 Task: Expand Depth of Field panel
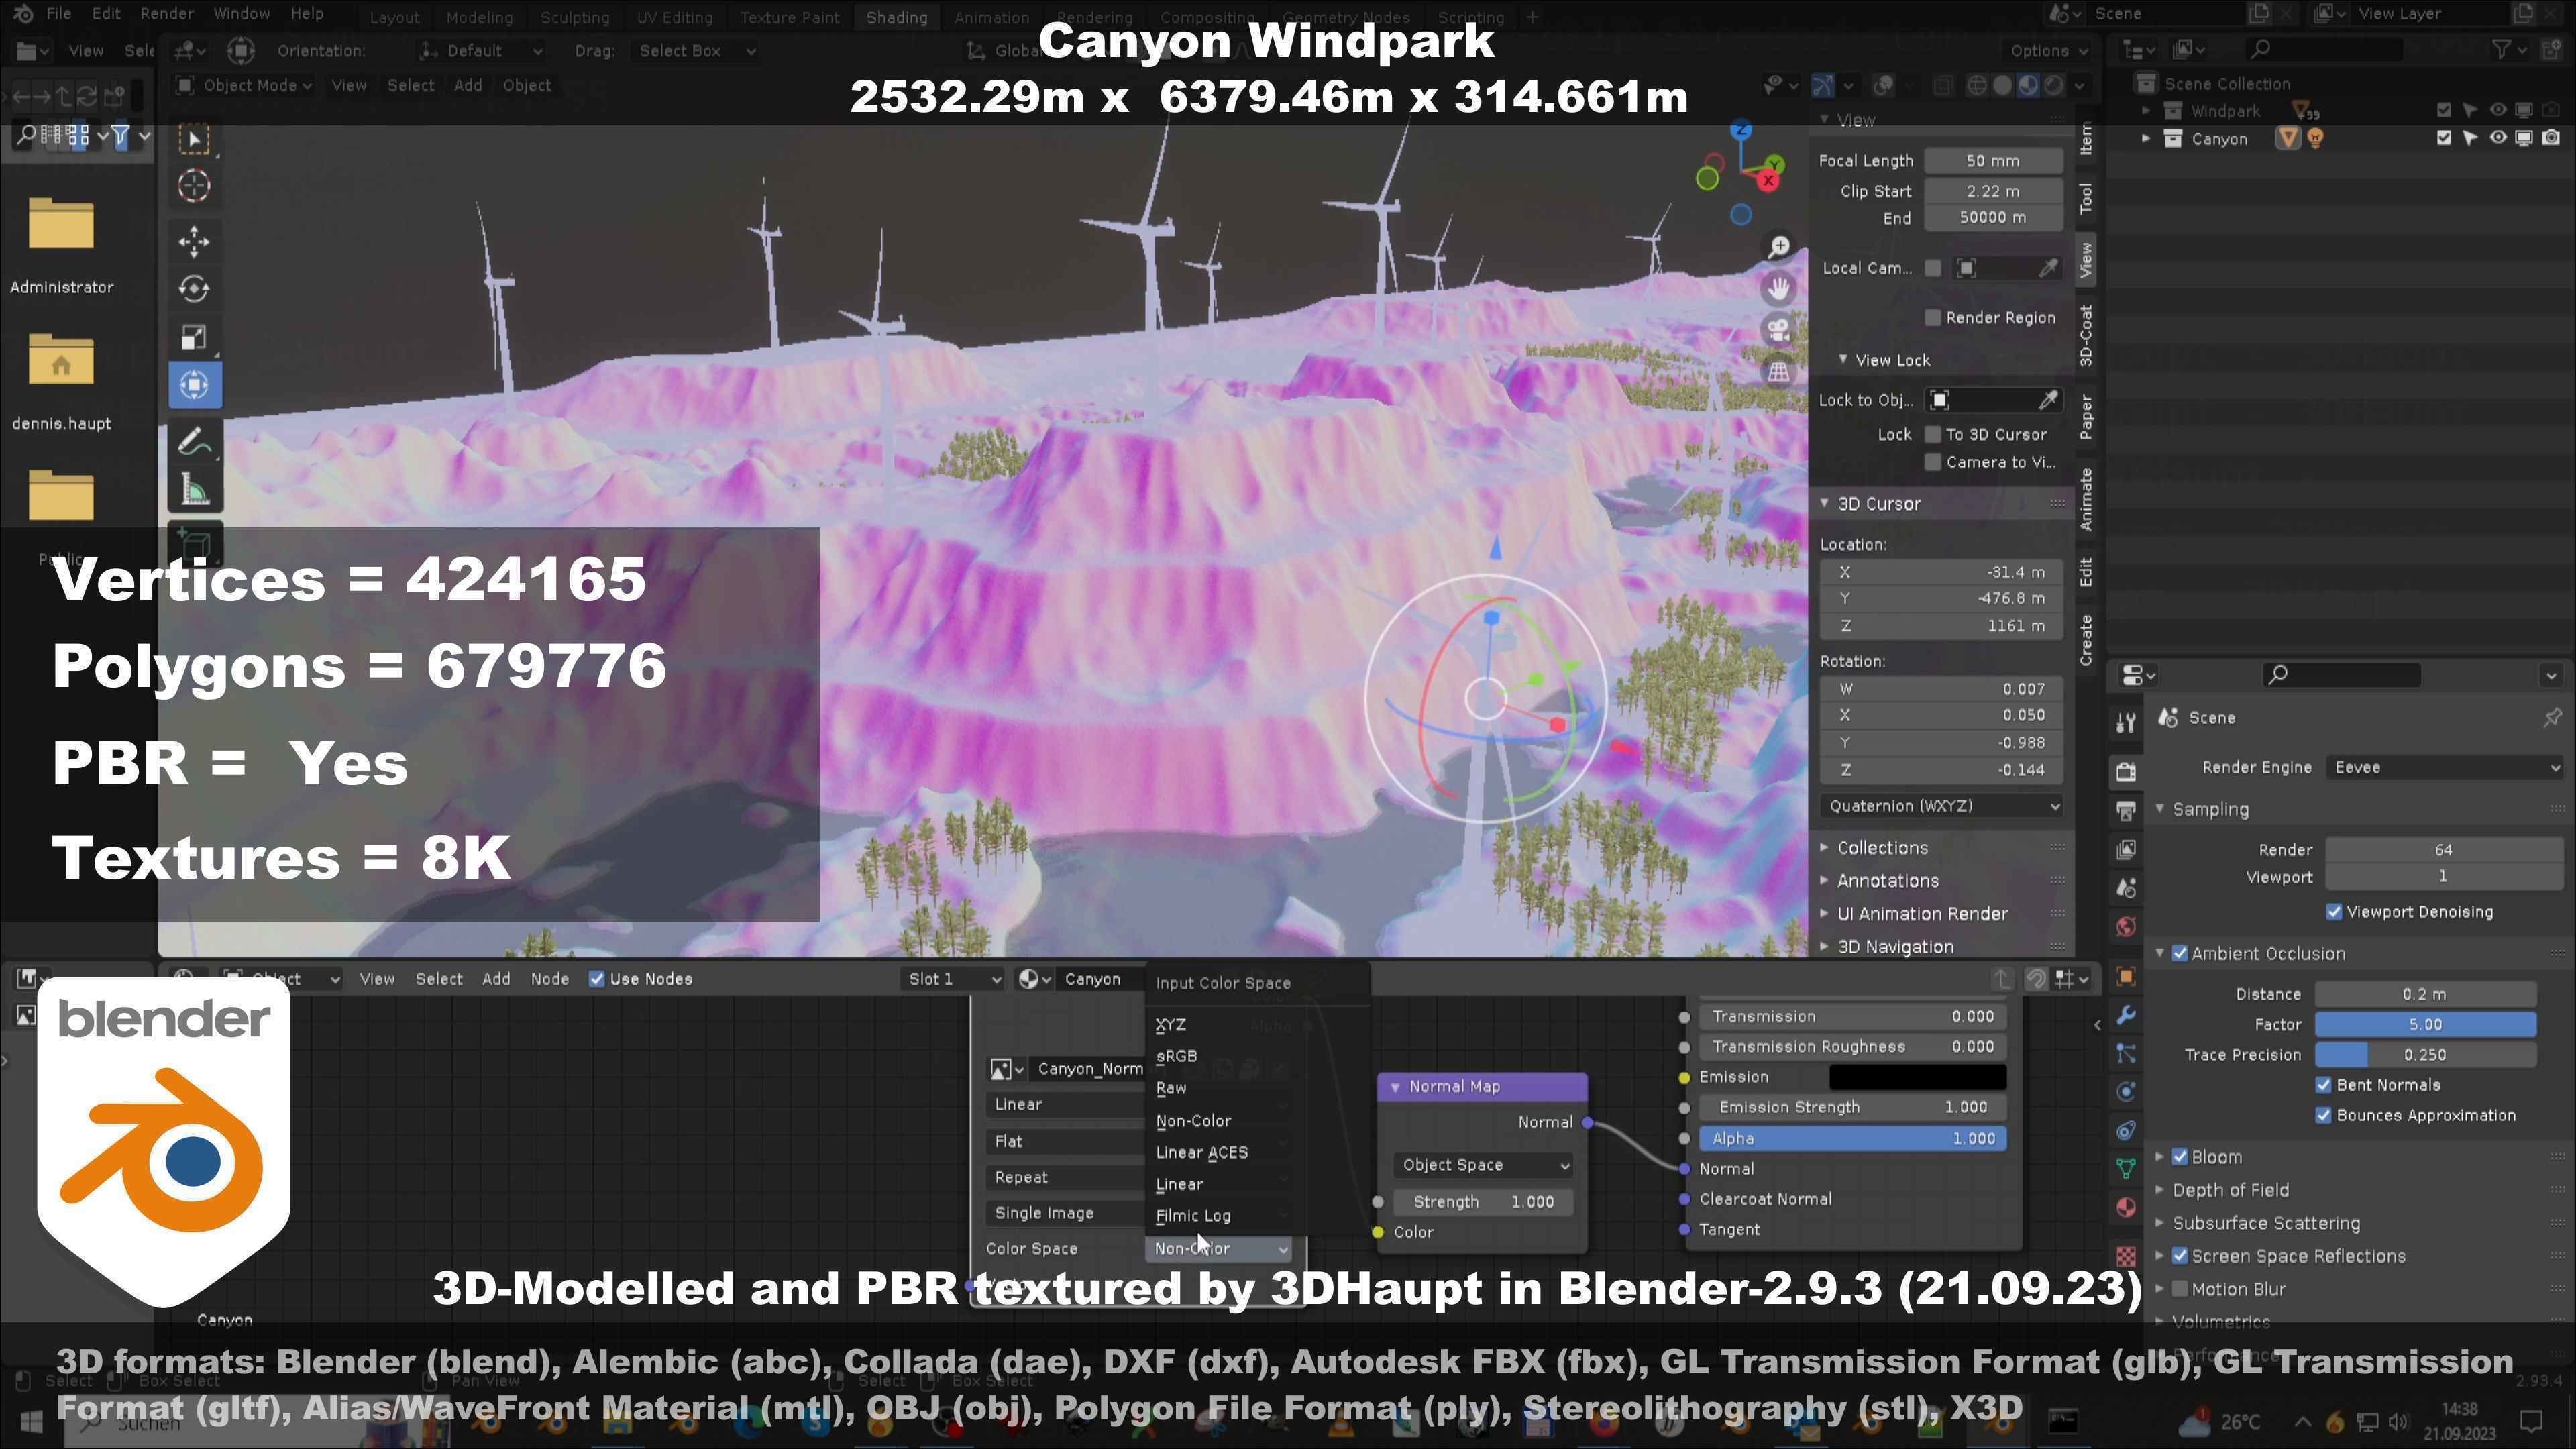[2230, 1190]
